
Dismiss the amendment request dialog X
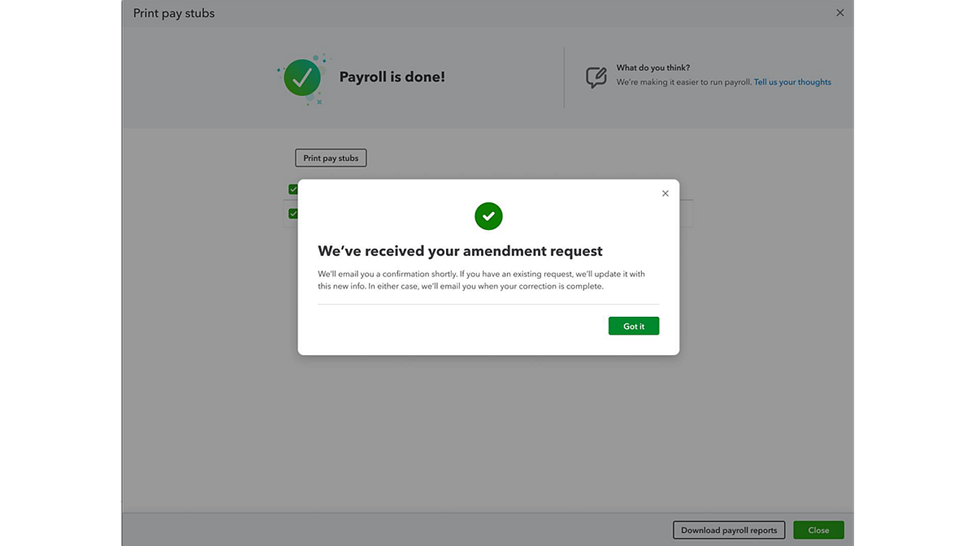tap(665, 193)
